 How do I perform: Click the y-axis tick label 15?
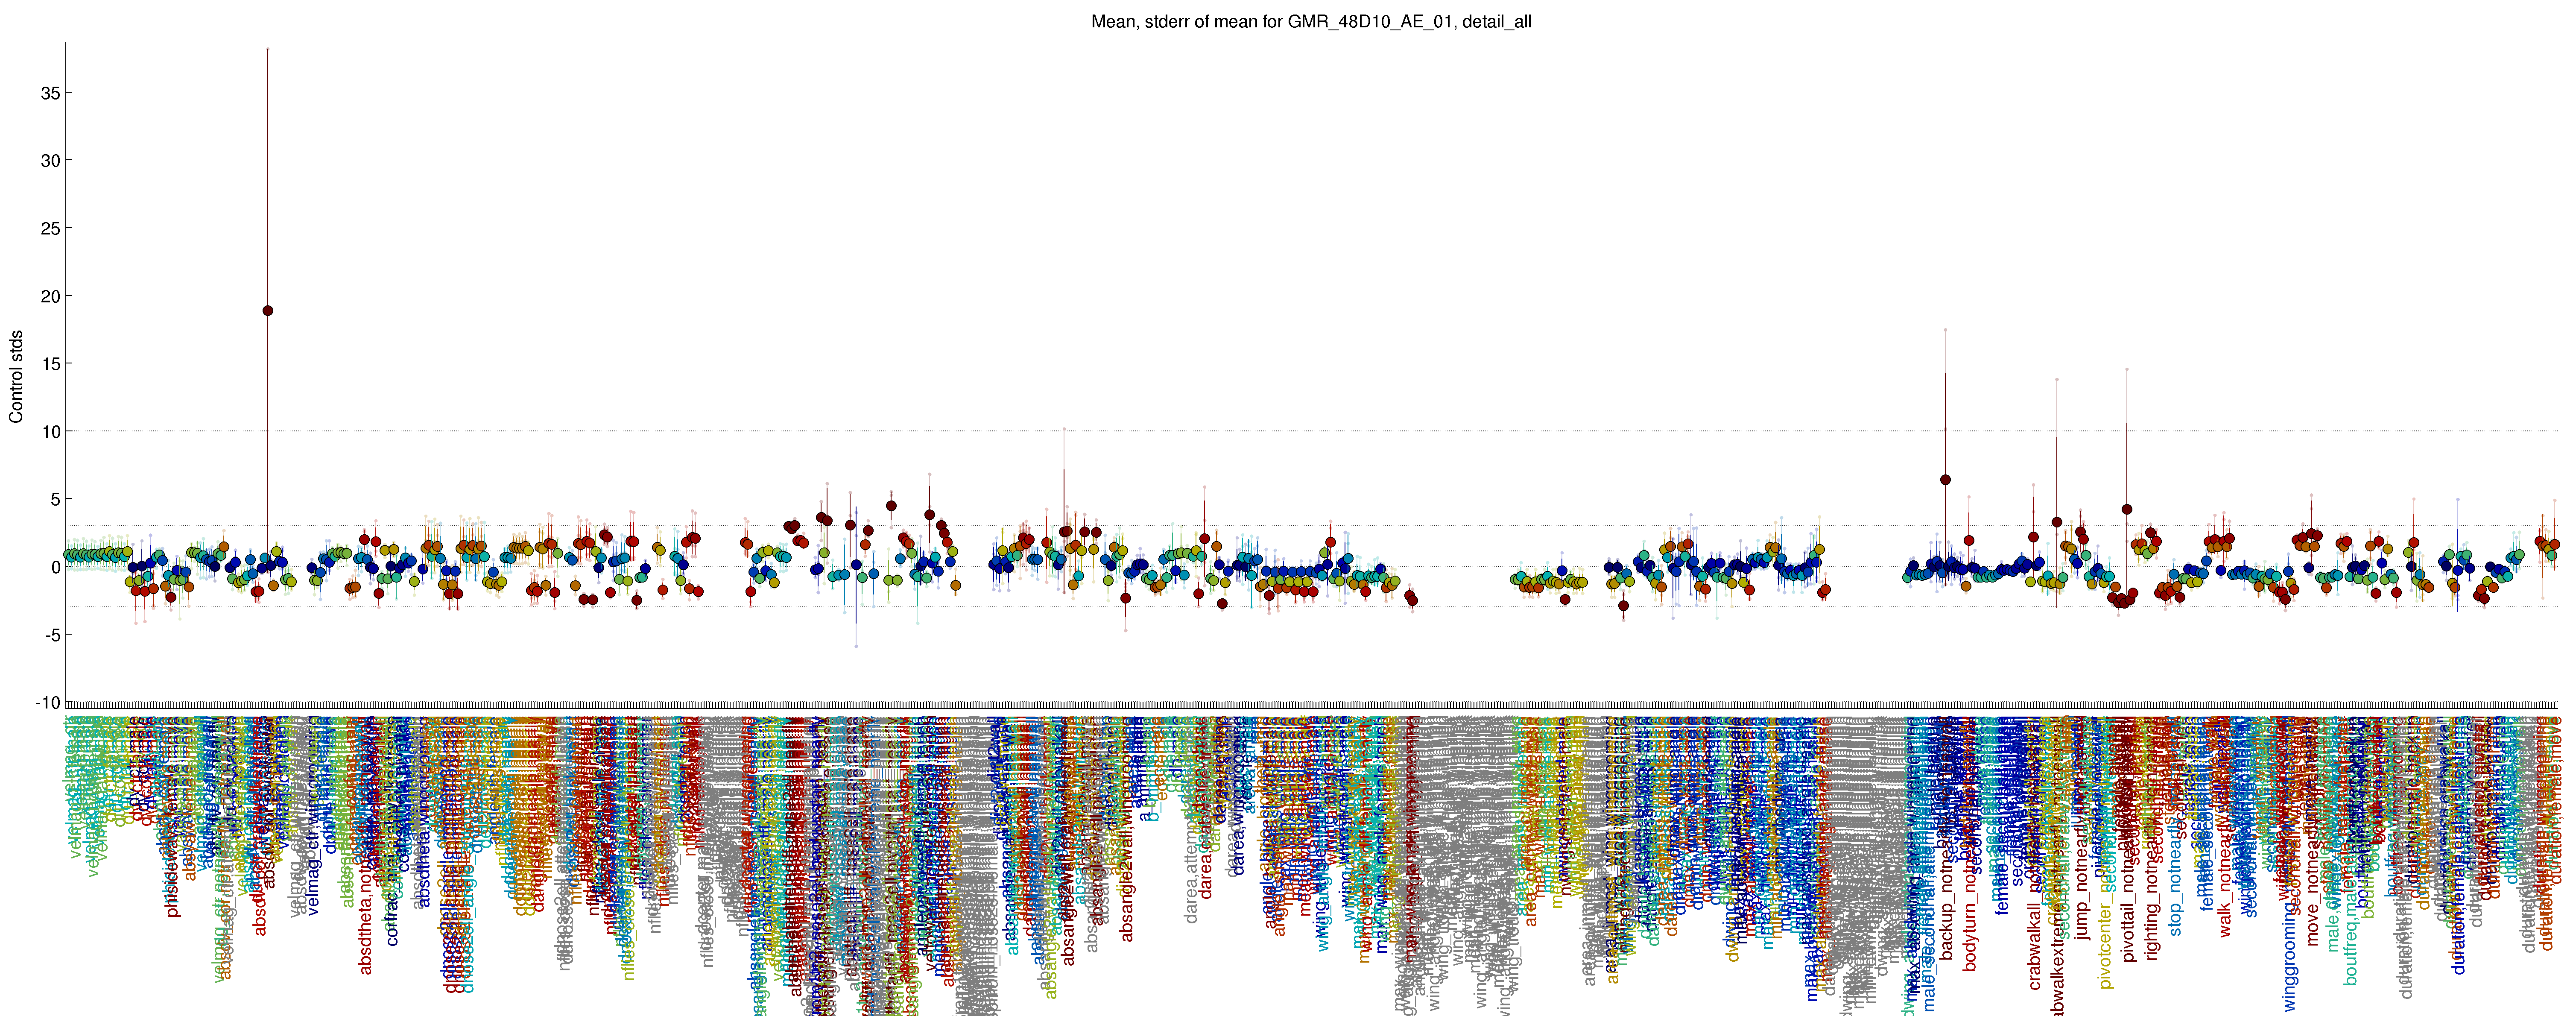pos(50,364)
